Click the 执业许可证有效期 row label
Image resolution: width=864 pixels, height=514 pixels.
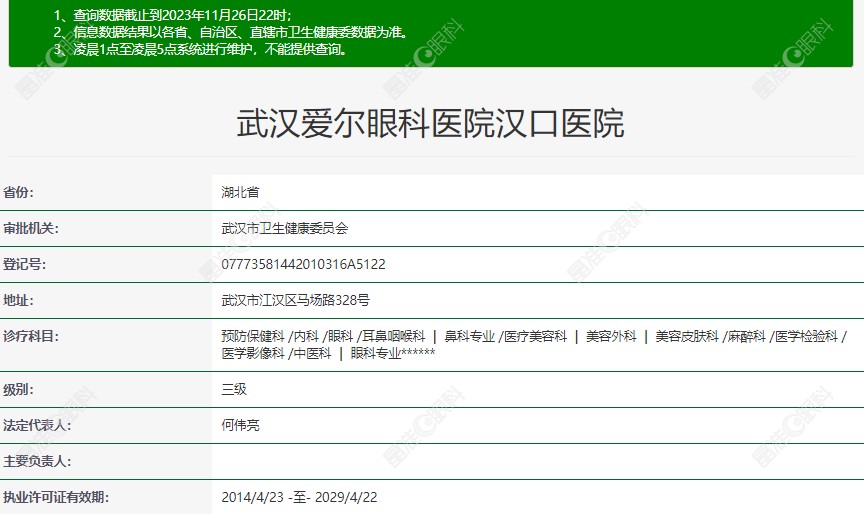(x=55, y=497)
